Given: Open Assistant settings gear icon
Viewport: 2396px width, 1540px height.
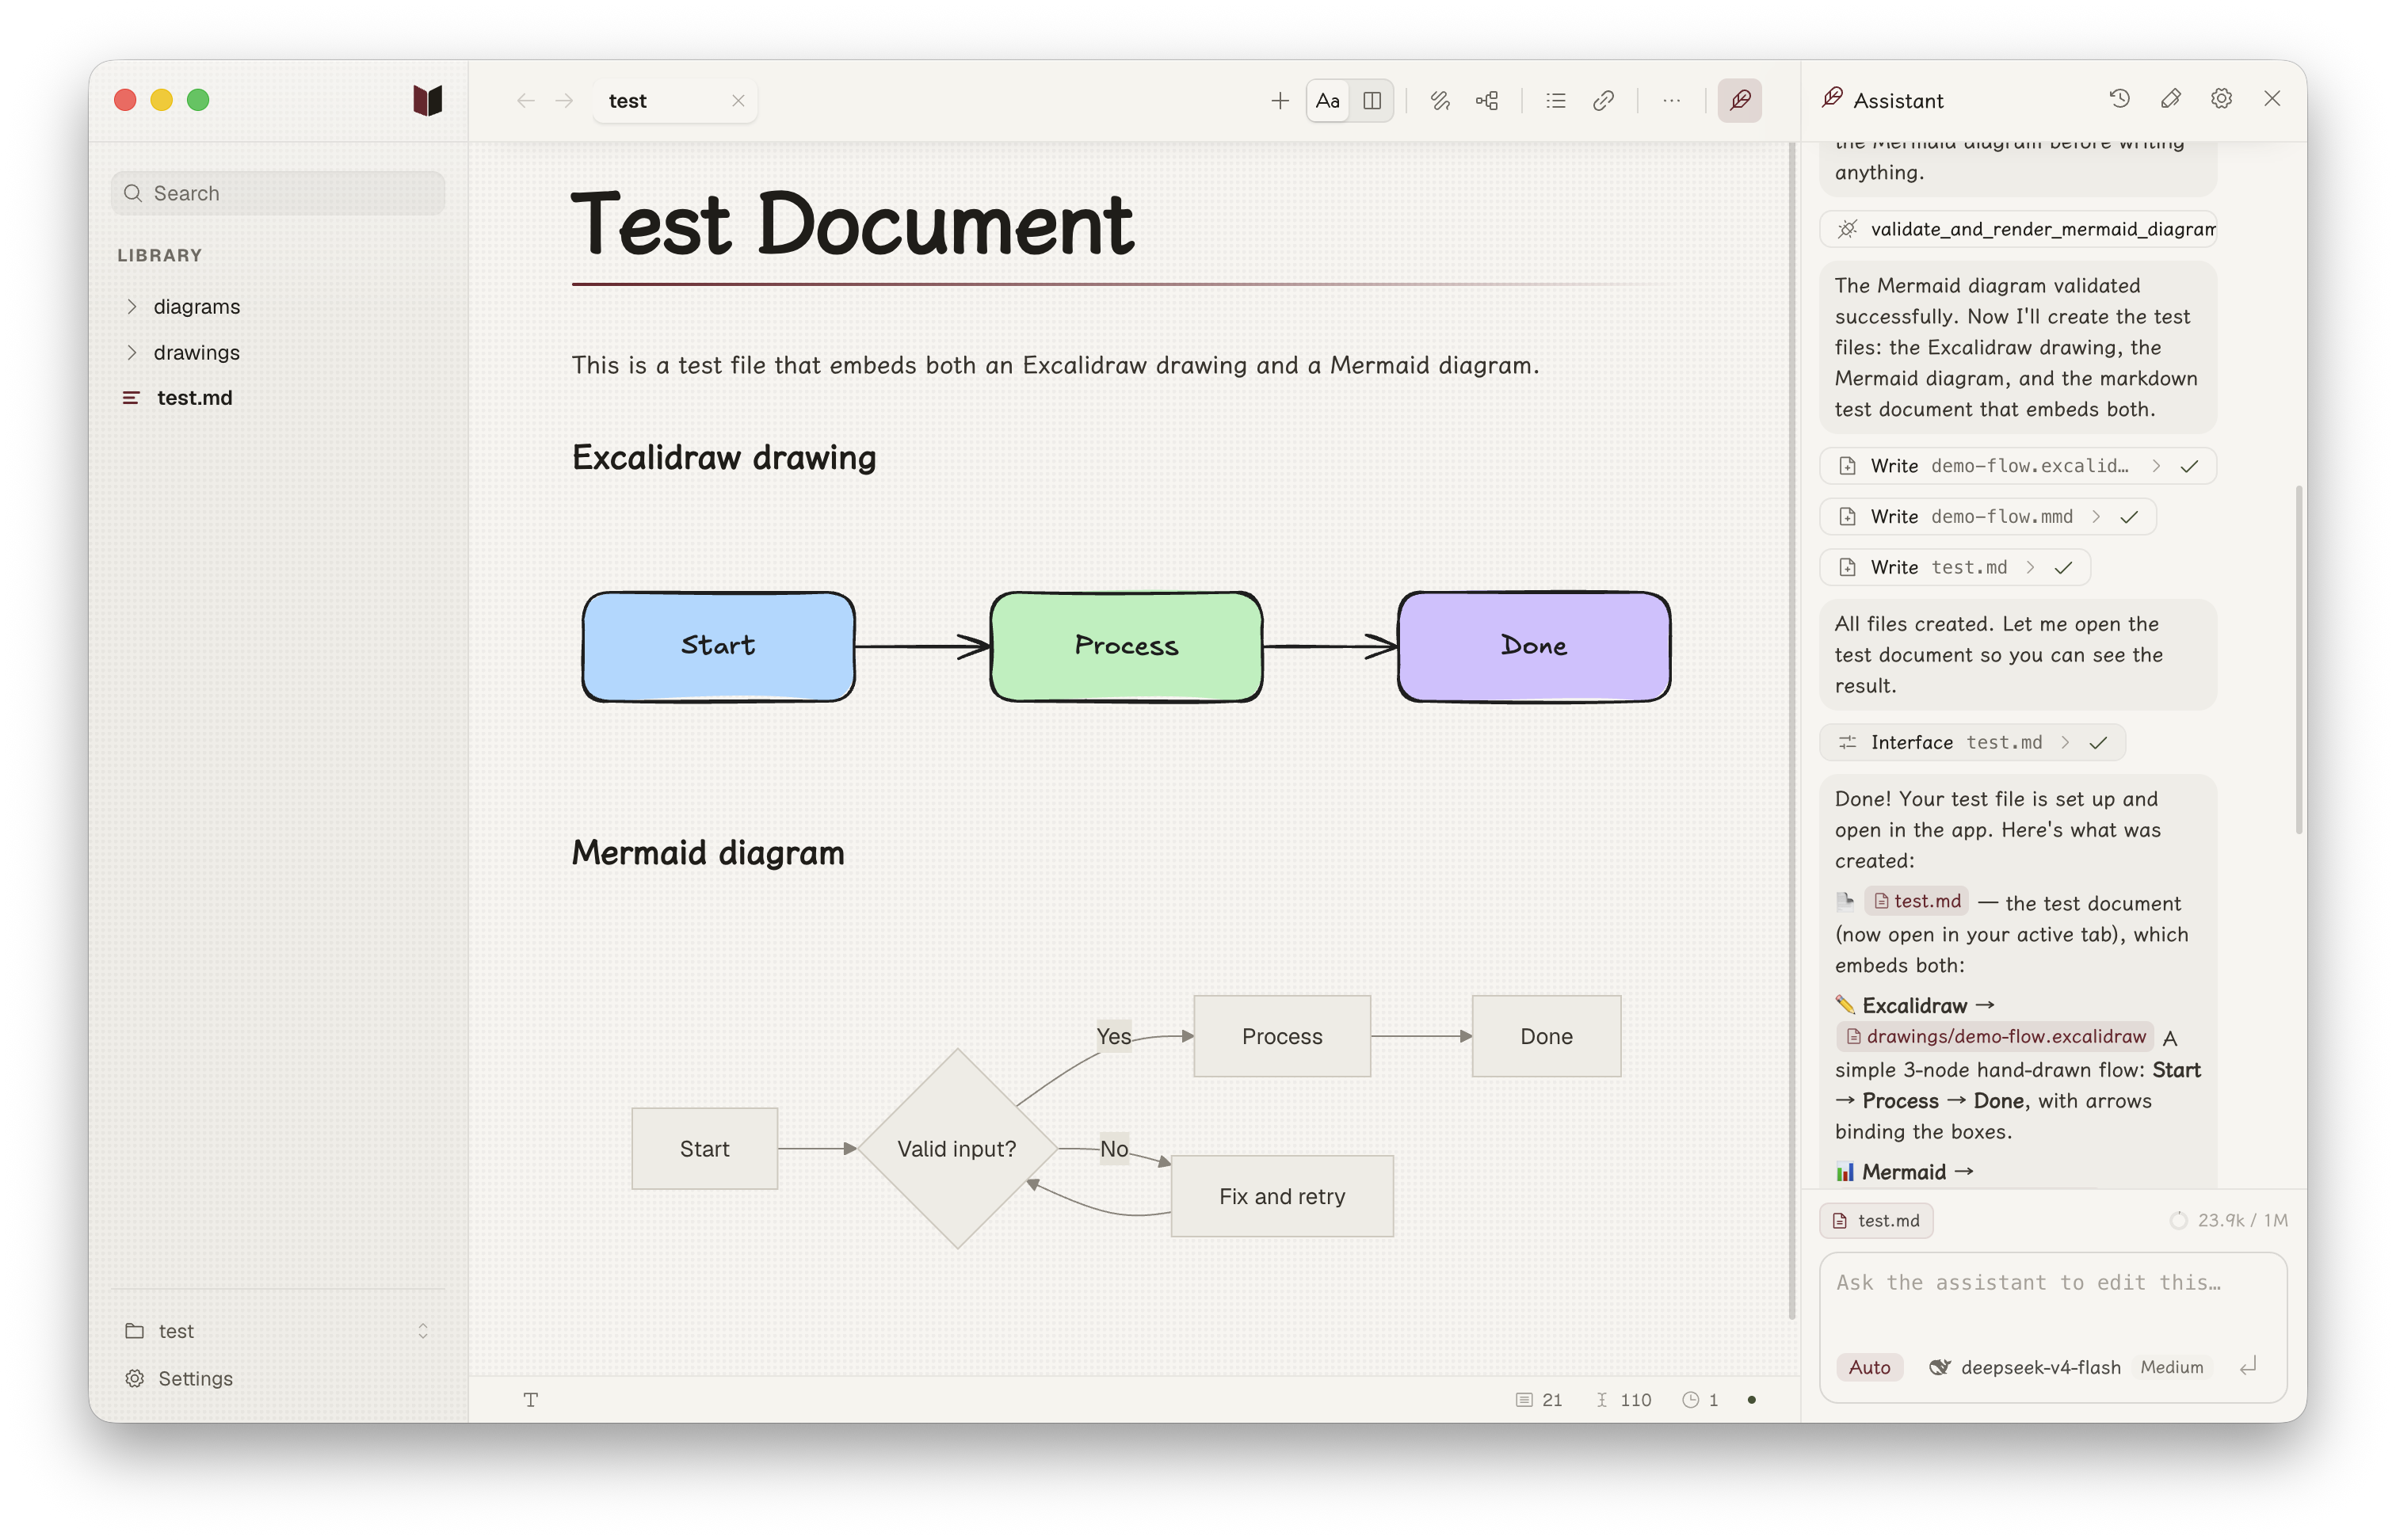Looking at the screenshot, I should [x=2221, y=99].
